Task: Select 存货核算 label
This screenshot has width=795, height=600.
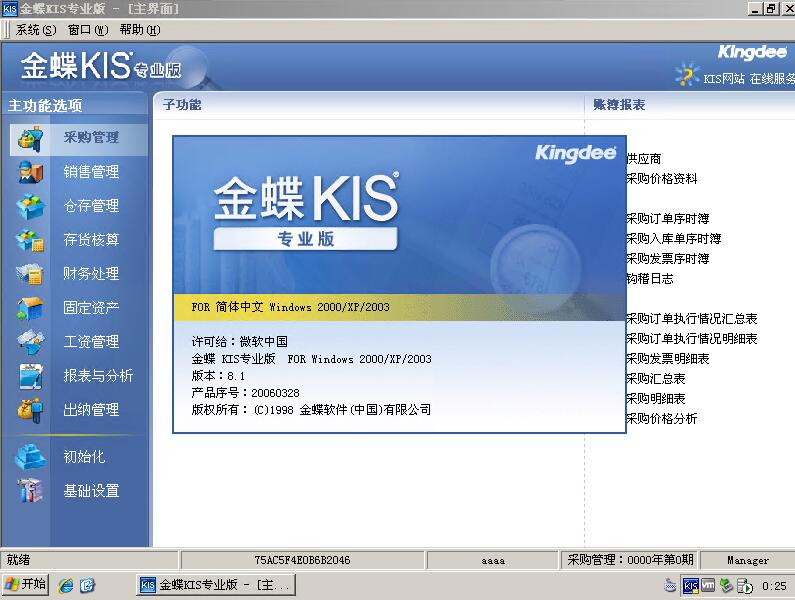Action: click(91, 239)
